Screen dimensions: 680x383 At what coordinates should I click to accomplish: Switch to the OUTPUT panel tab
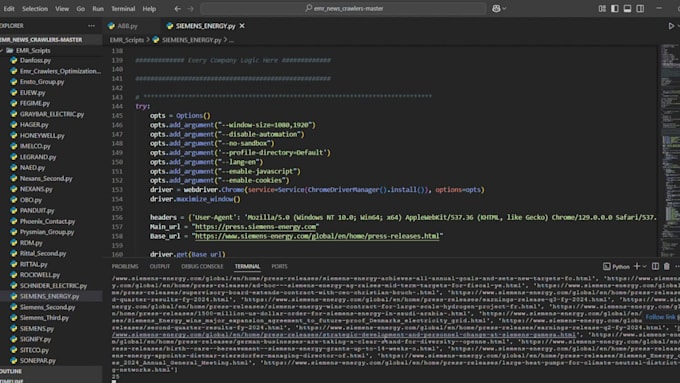(x=160, y=266)
